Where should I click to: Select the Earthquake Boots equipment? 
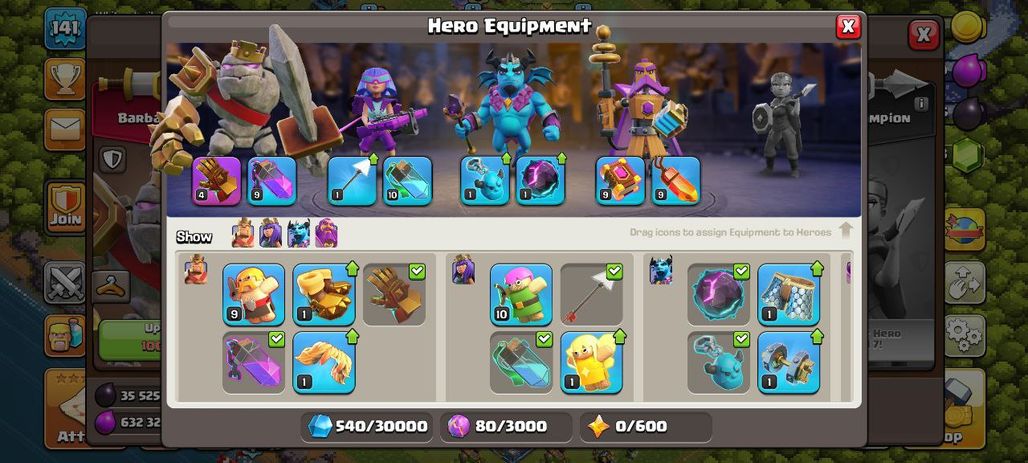click(324, 294)
